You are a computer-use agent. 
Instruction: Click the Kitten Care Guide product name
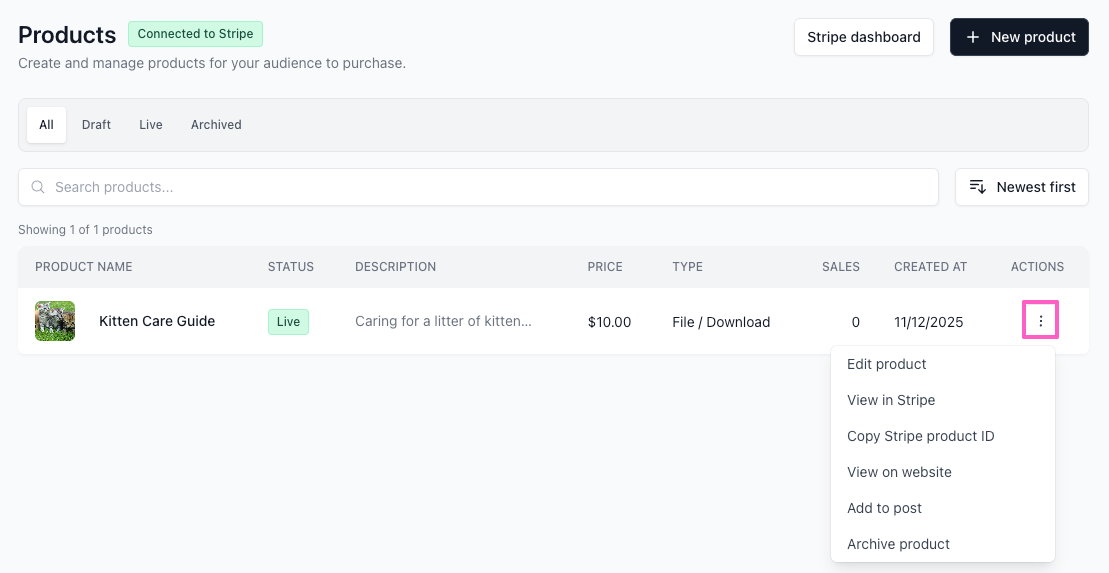click(157, 321)
